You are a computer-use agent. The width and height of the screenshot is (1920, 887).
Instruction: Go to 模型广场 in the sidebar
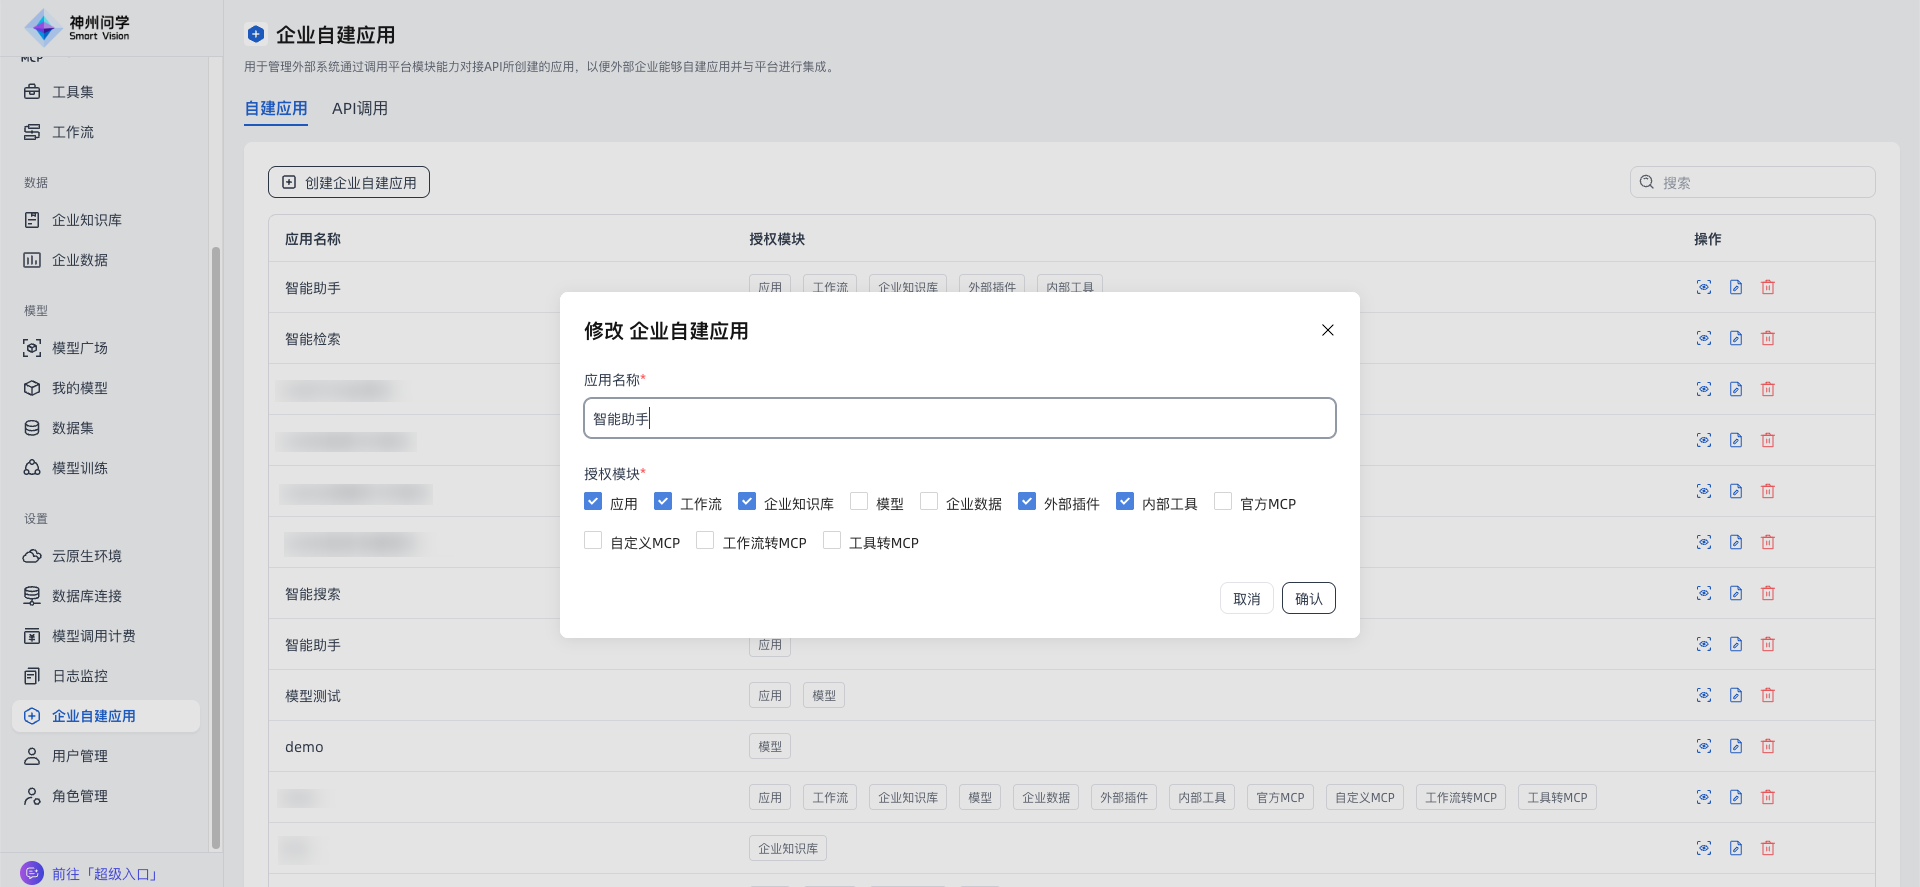point(80,348)
